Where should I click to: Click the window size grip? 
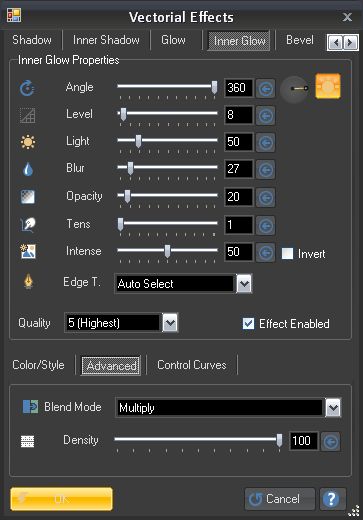coord(355,511)
